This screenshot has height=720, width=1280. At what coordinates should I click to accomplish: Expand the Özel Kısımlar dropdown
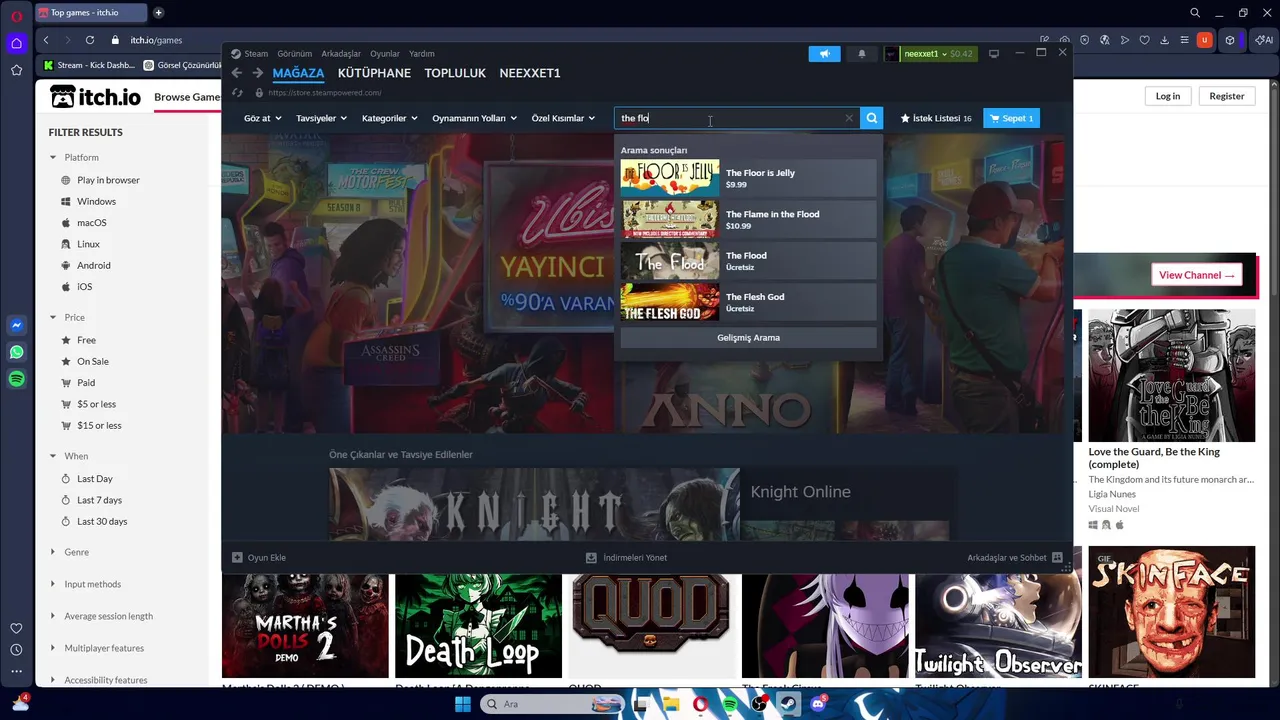(x=563, y=118)
